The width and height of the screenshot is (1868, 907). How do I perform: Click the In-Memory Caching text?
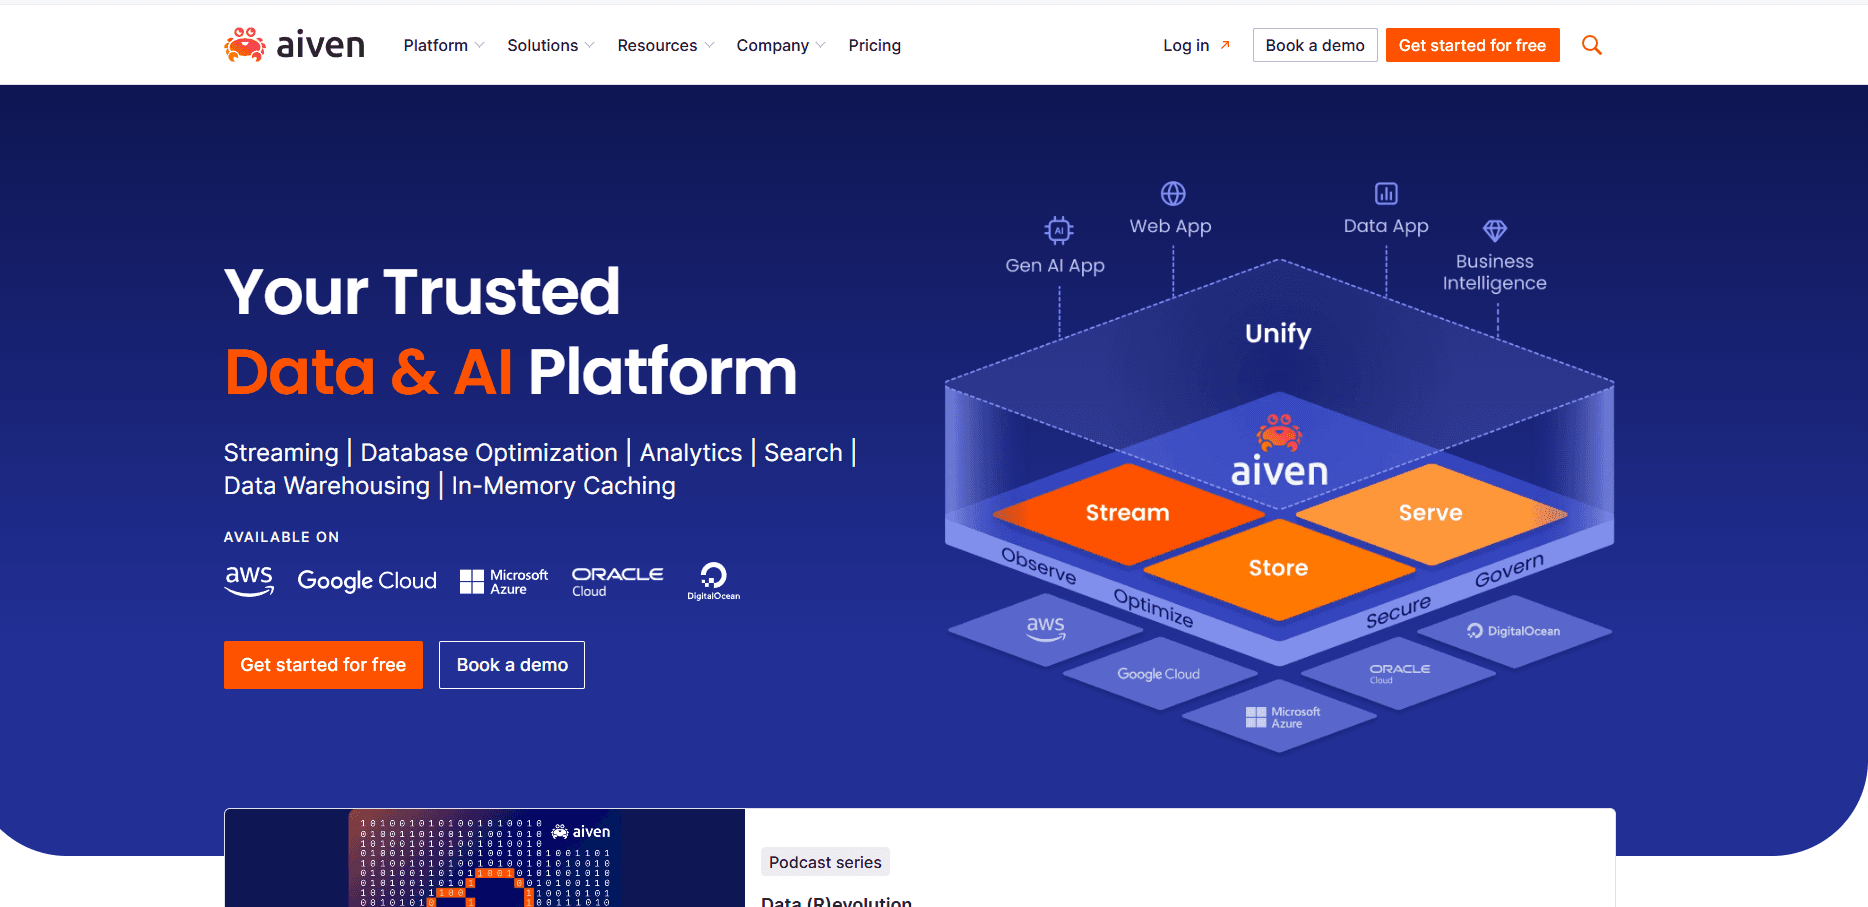(563, 486)
